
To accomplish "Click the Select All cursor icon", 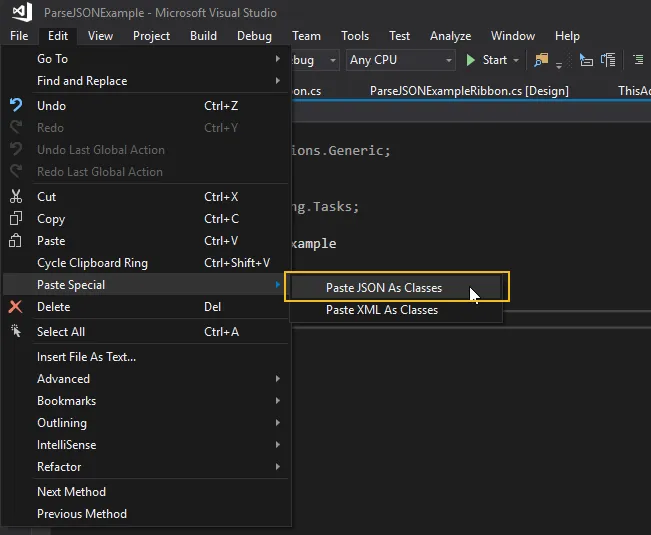I will click(16, 331).
